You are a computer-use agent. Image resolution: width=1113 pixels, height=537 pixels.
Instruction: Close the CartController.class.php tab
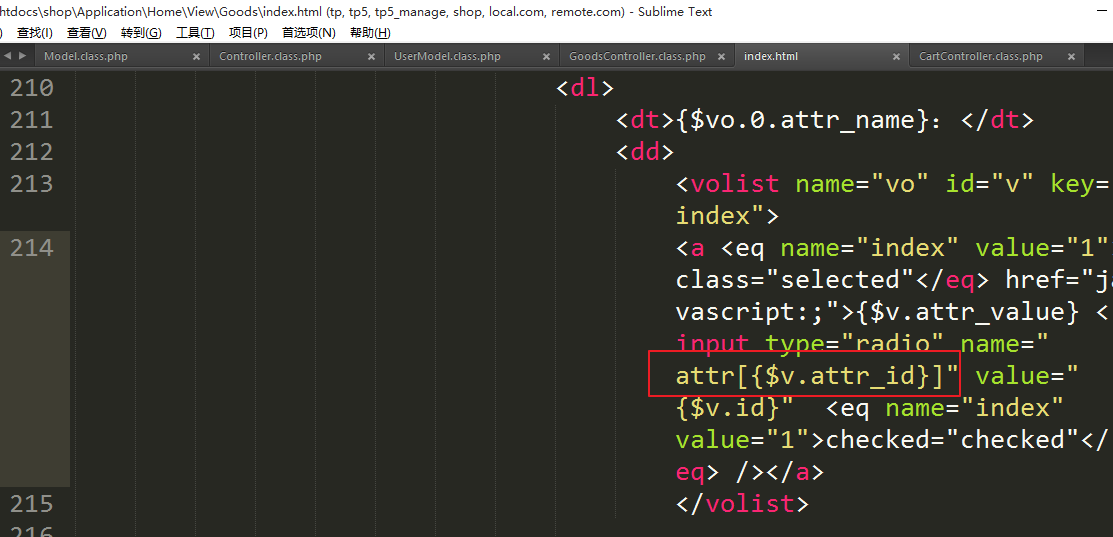[x=1072, y=57]
